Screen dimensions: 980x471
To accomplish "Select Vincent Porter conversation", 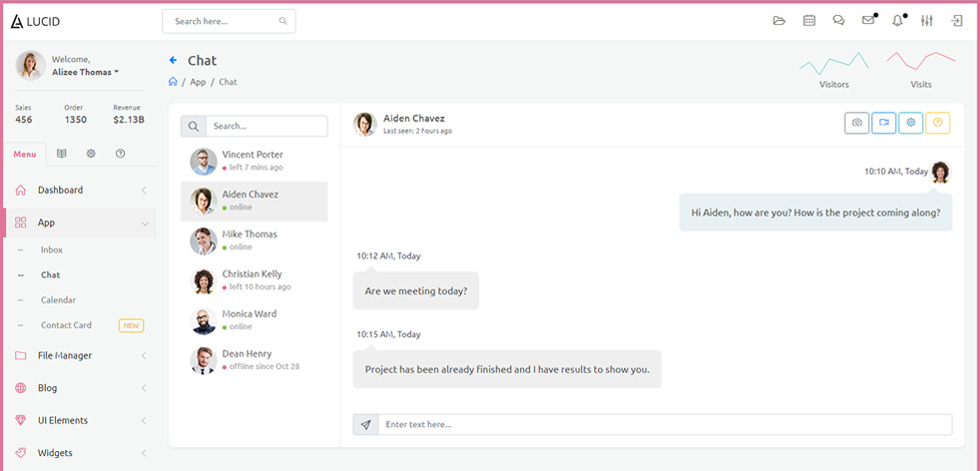I will [x=254, y=161].
